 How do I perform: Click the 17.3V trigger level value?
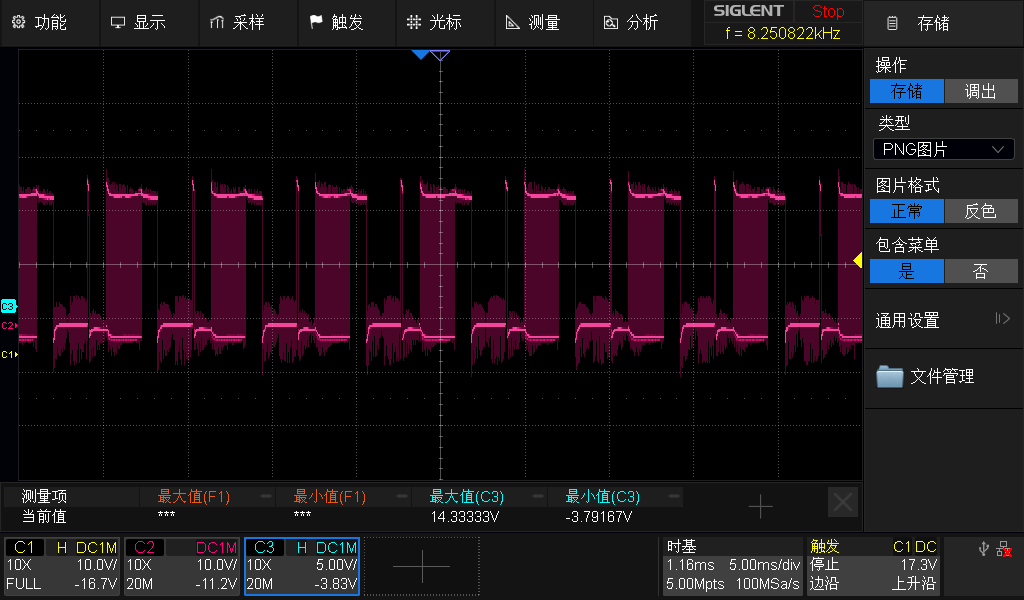tap(918, 565)
